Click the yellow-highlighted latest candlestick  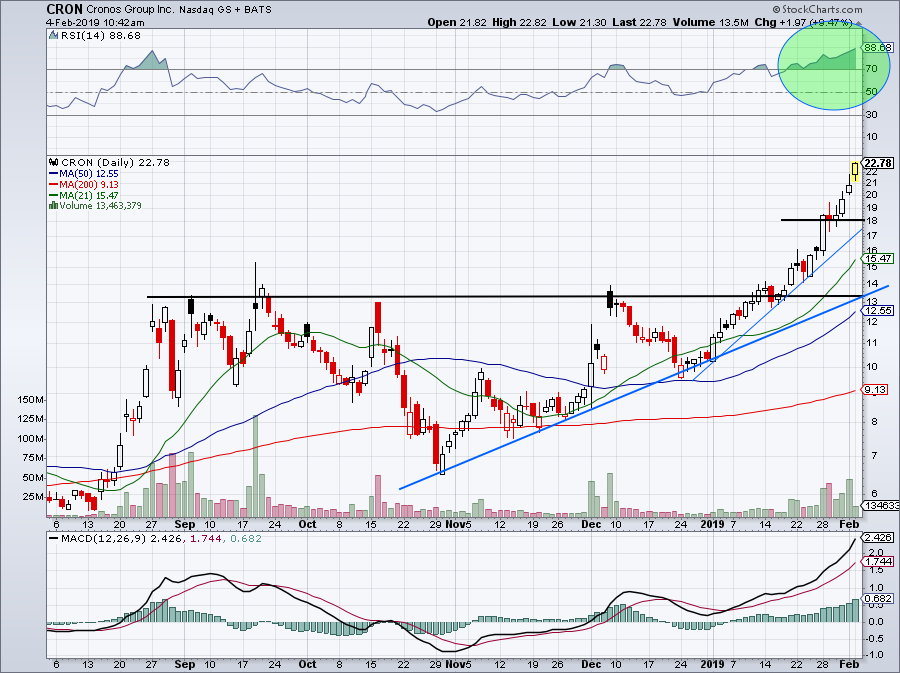(x=855, y=170)
